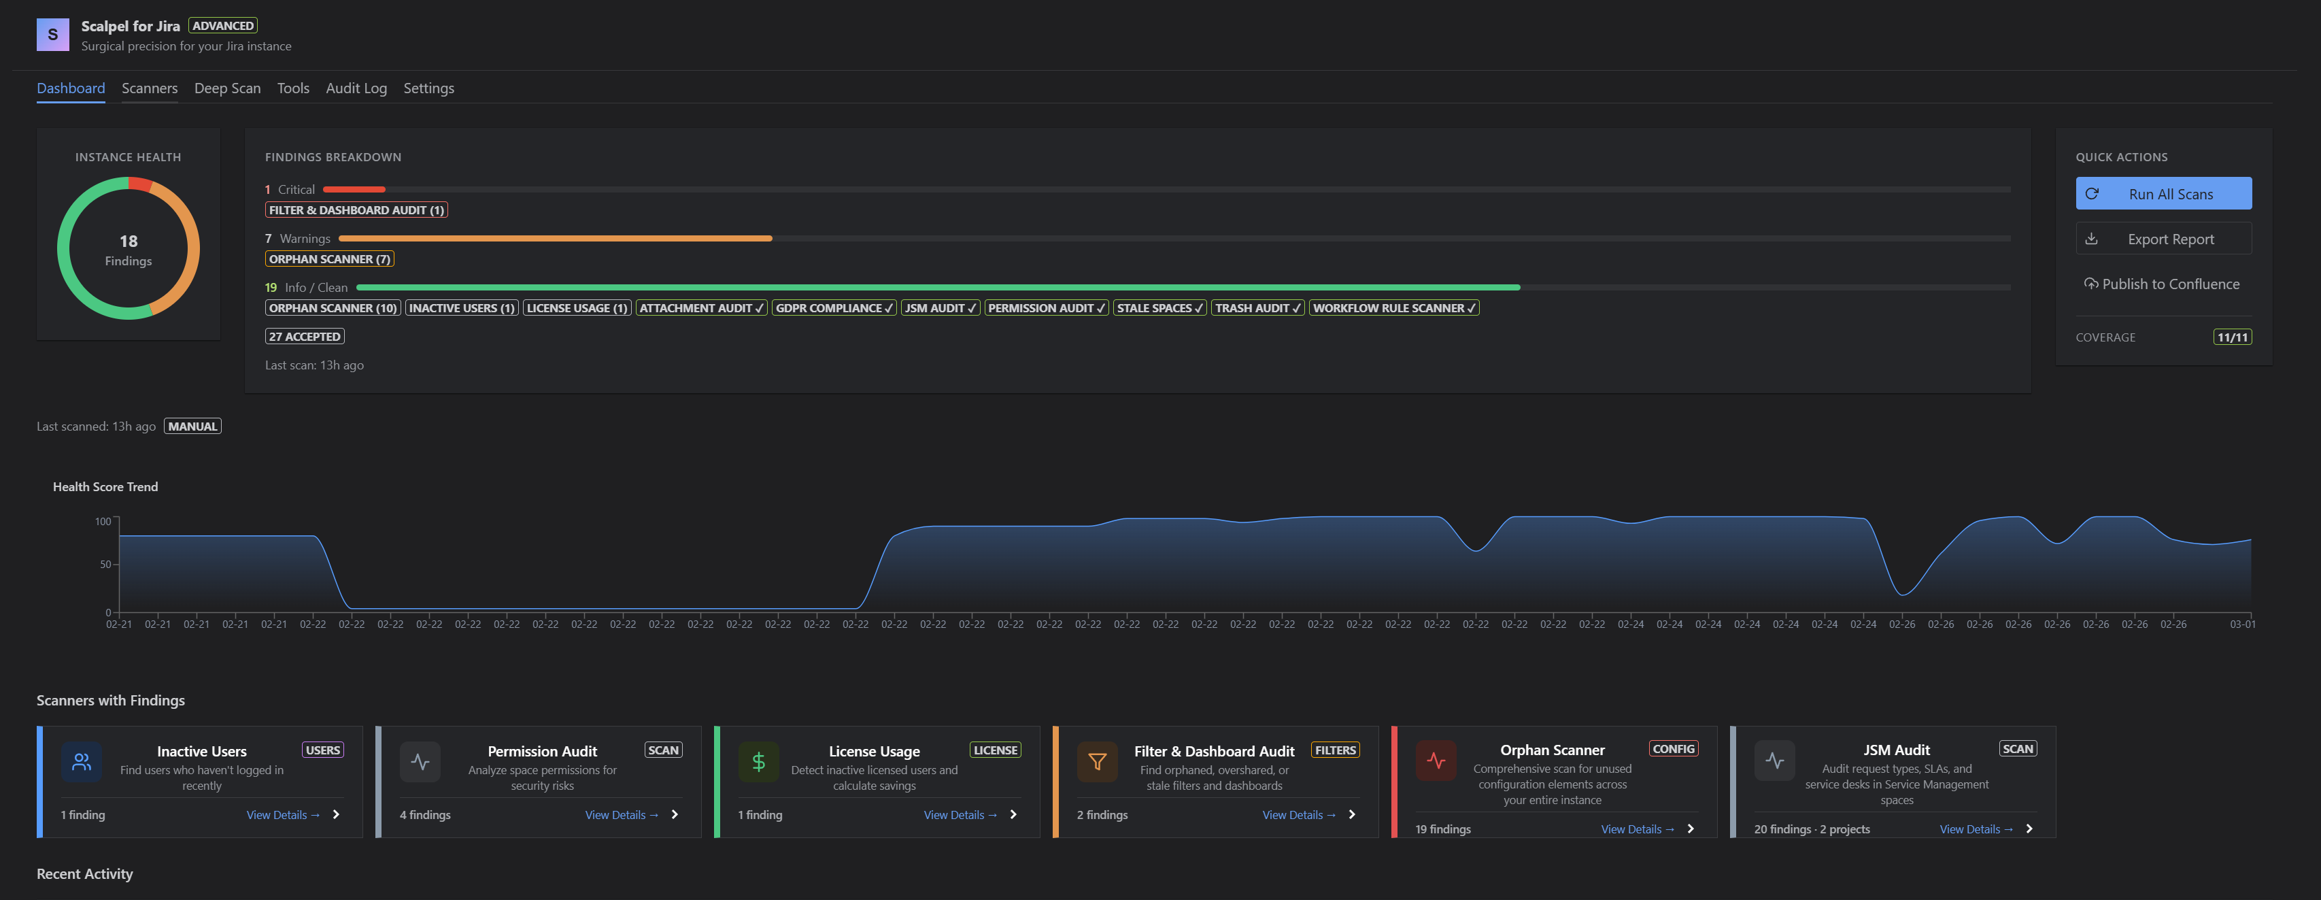2321x900 pixels.
Task: Click the JSM Audit pulse icon
Action: pyautogui.click(x=1775, y=761)
